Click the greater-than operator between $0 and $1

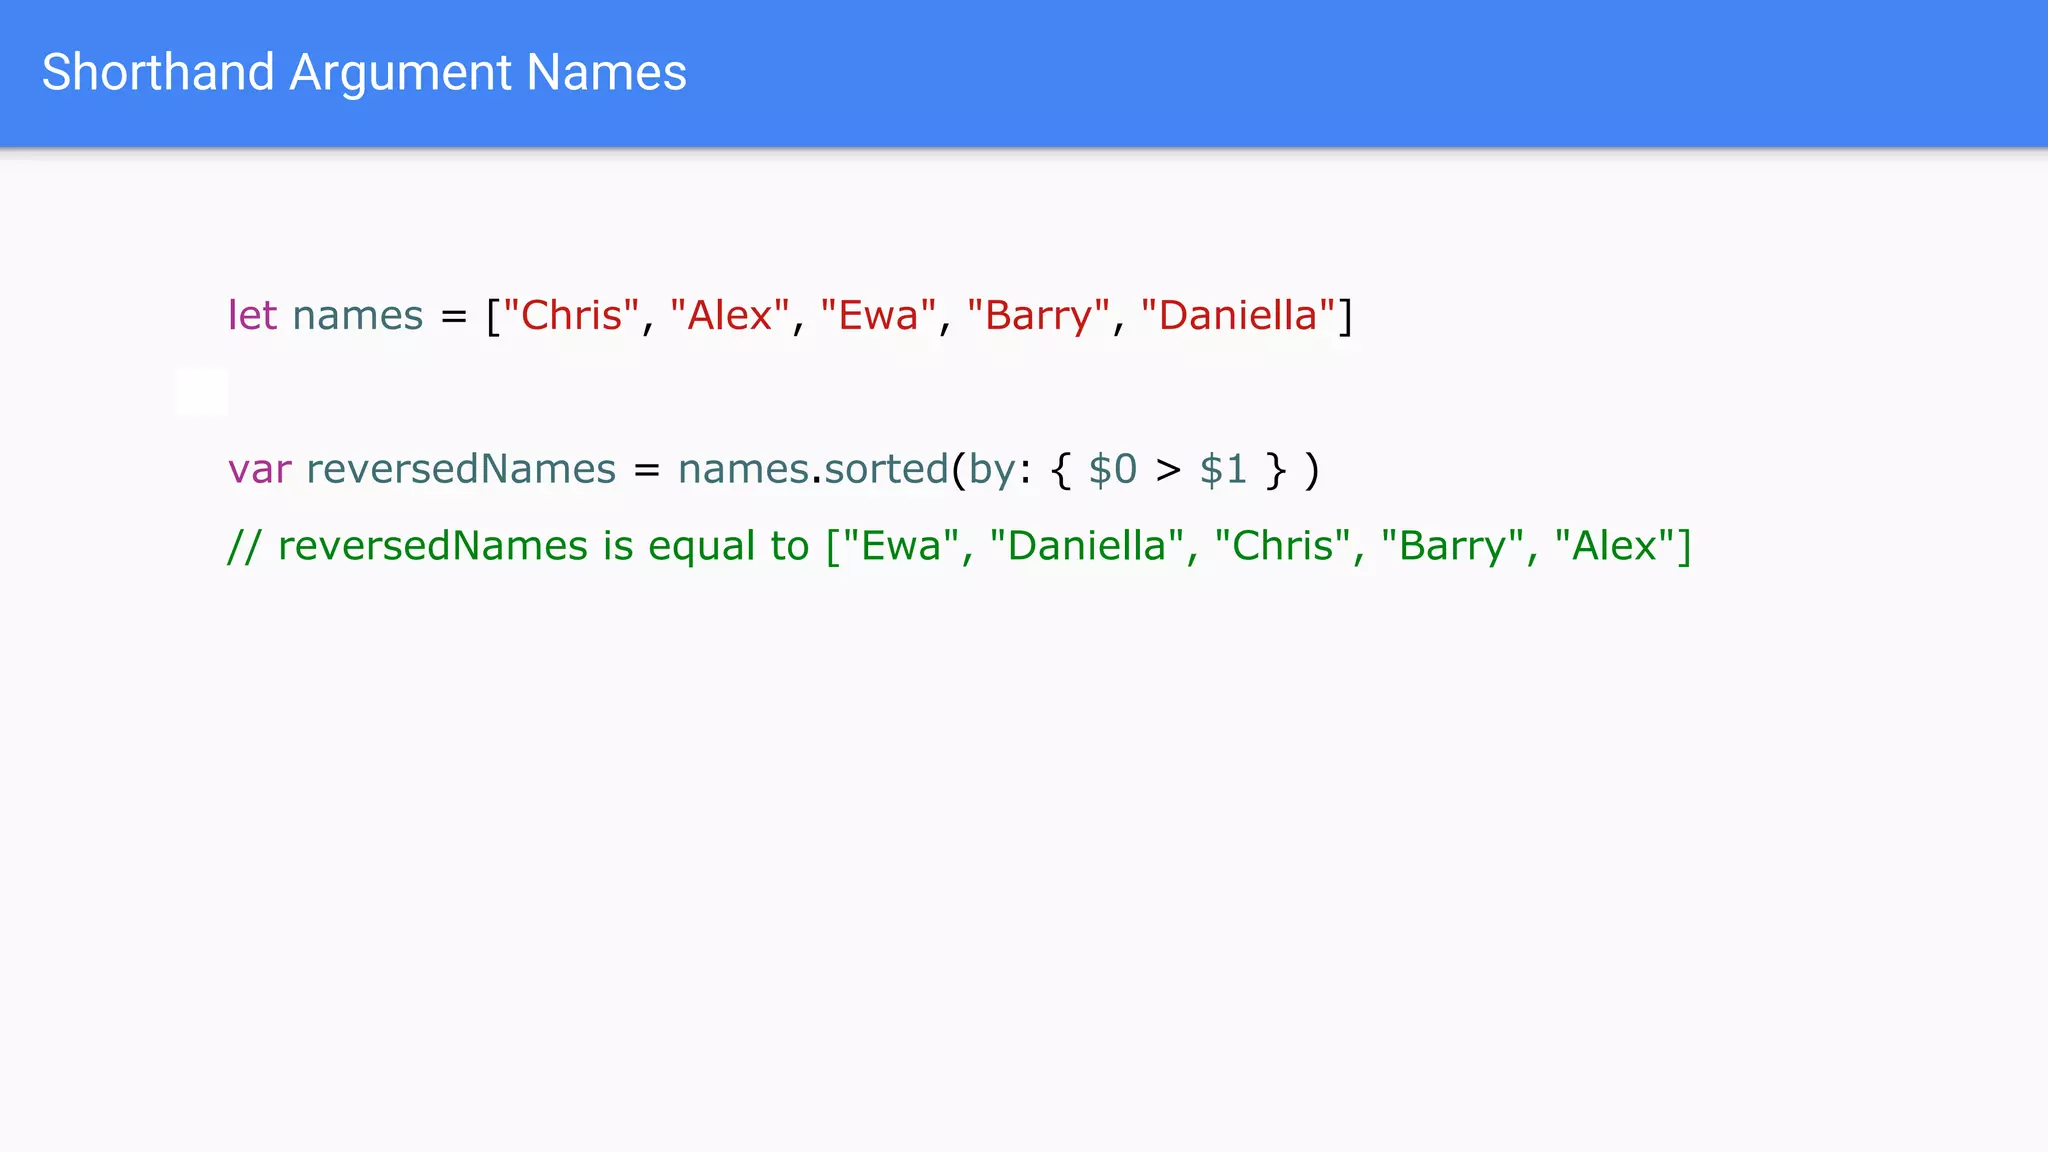click(1168, 469)
